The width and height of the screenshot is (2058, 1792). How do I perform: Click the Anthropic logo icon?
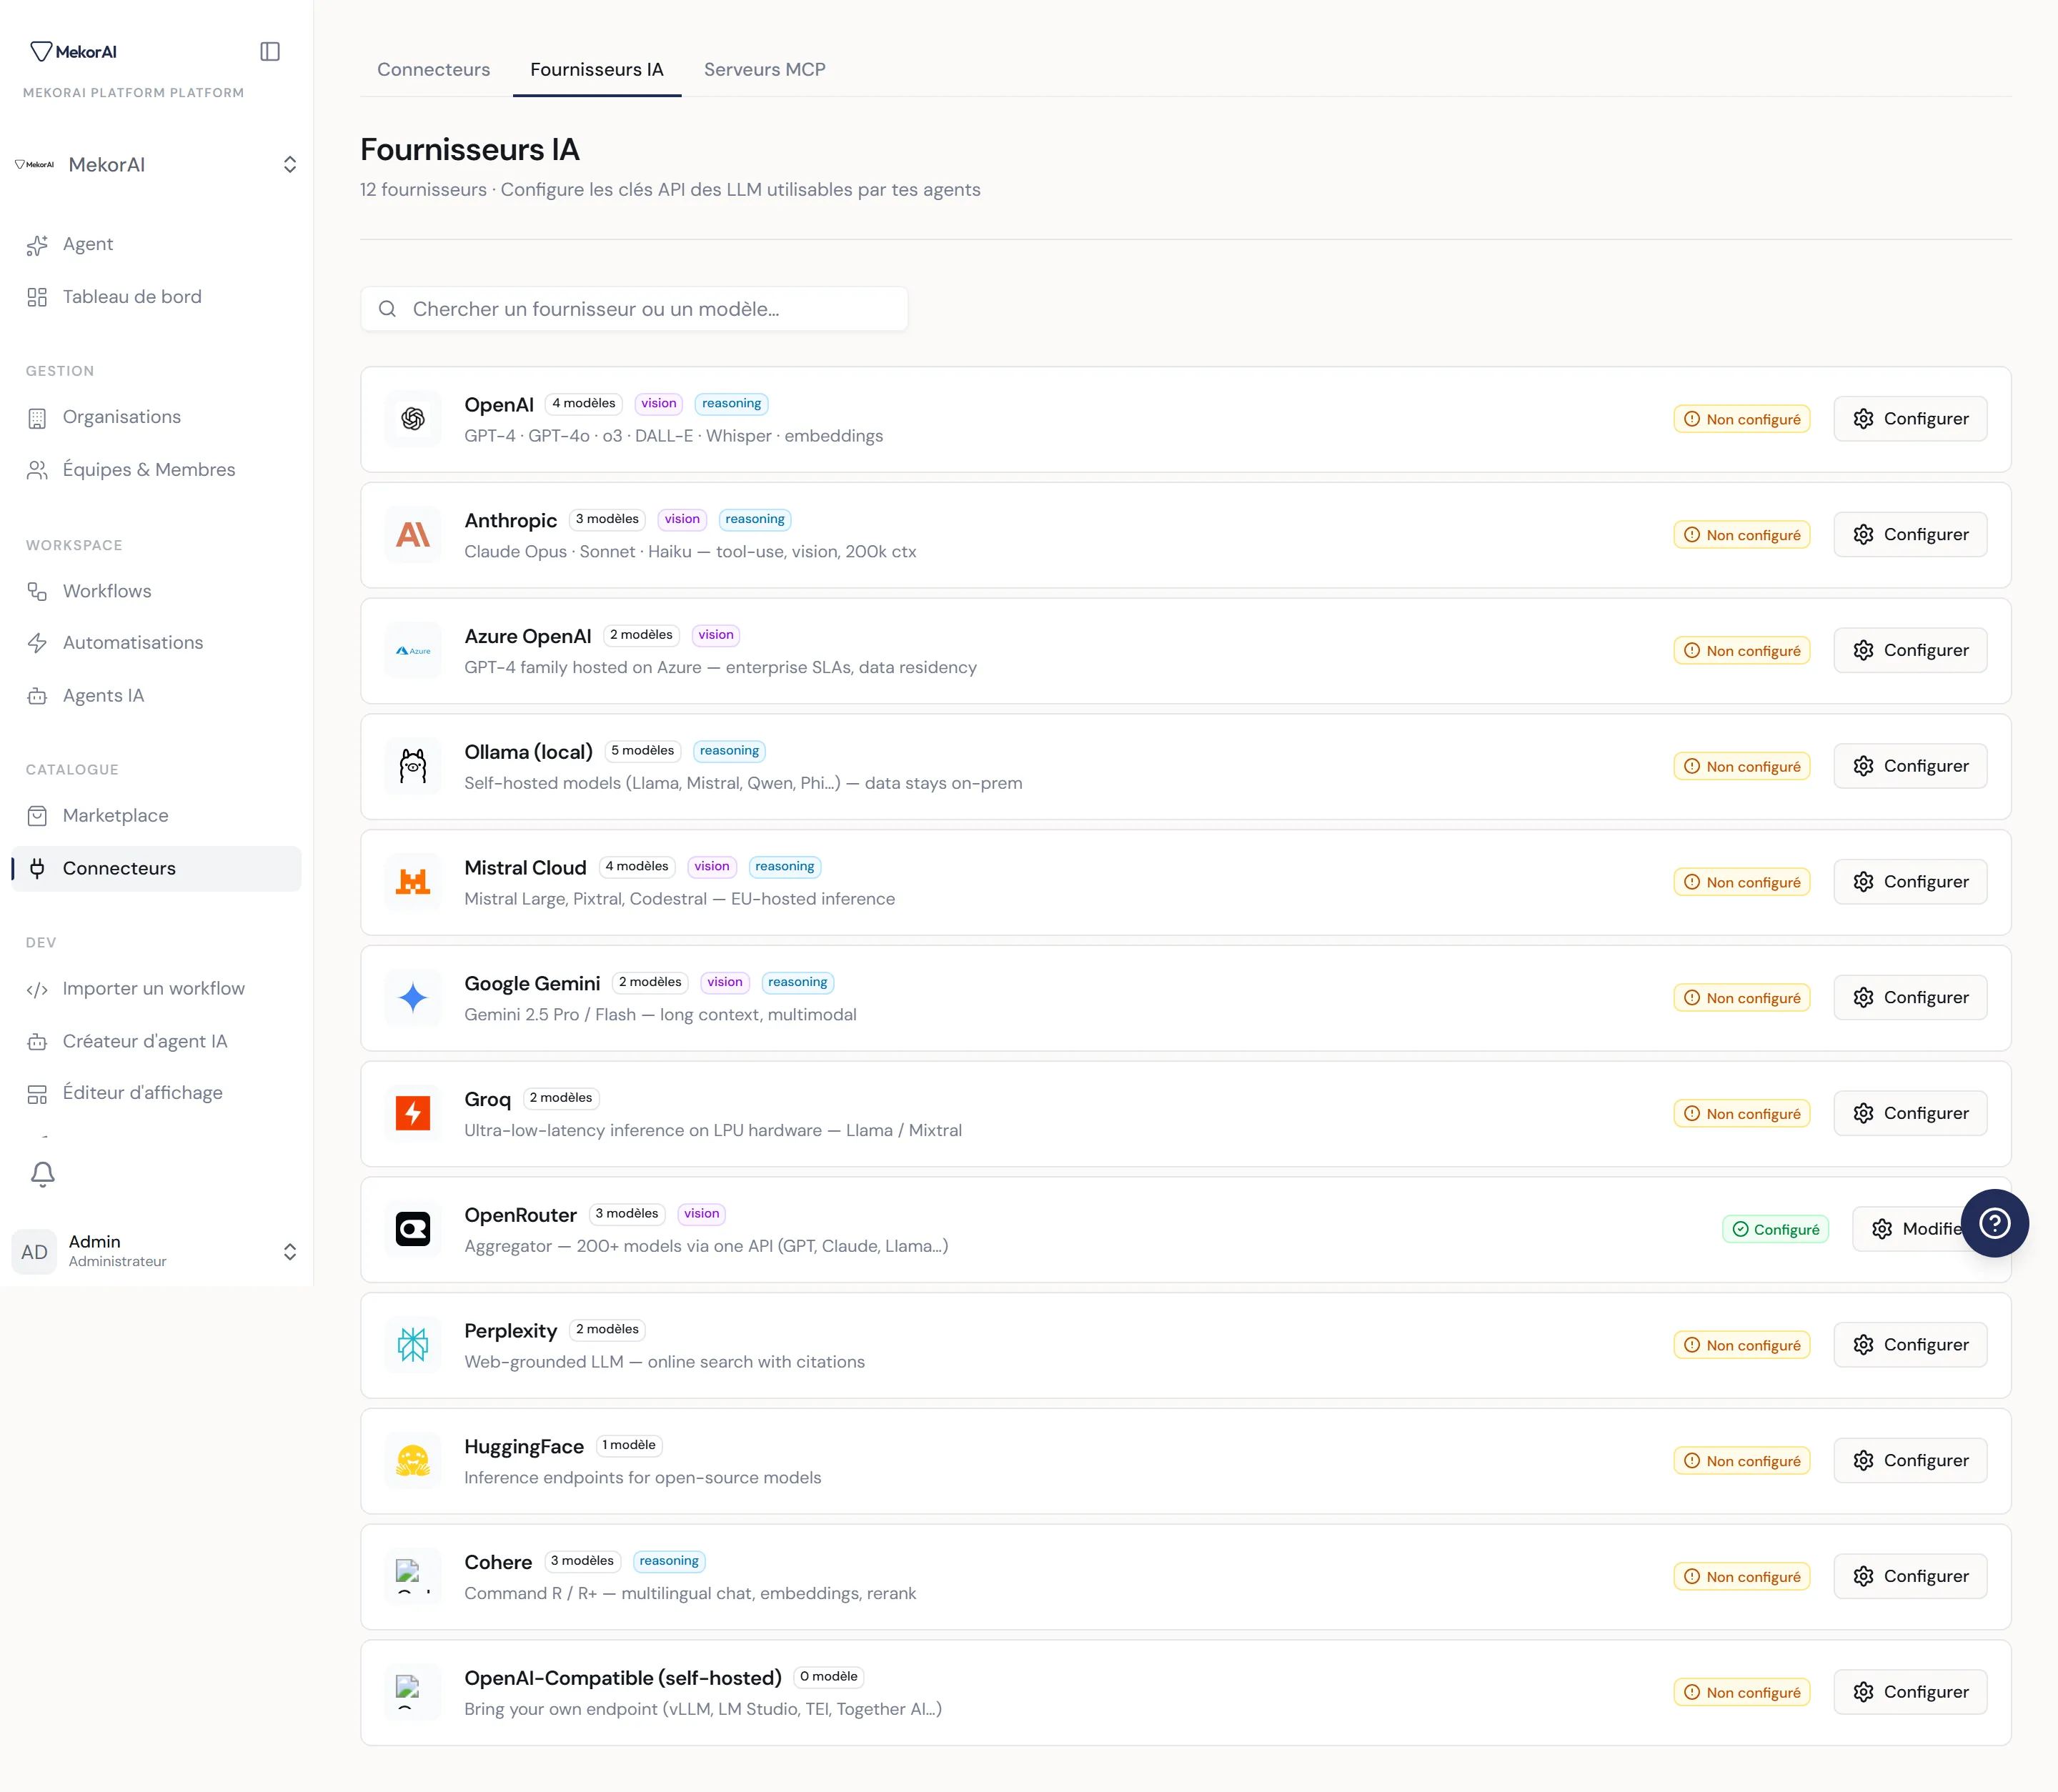(413, 535)
